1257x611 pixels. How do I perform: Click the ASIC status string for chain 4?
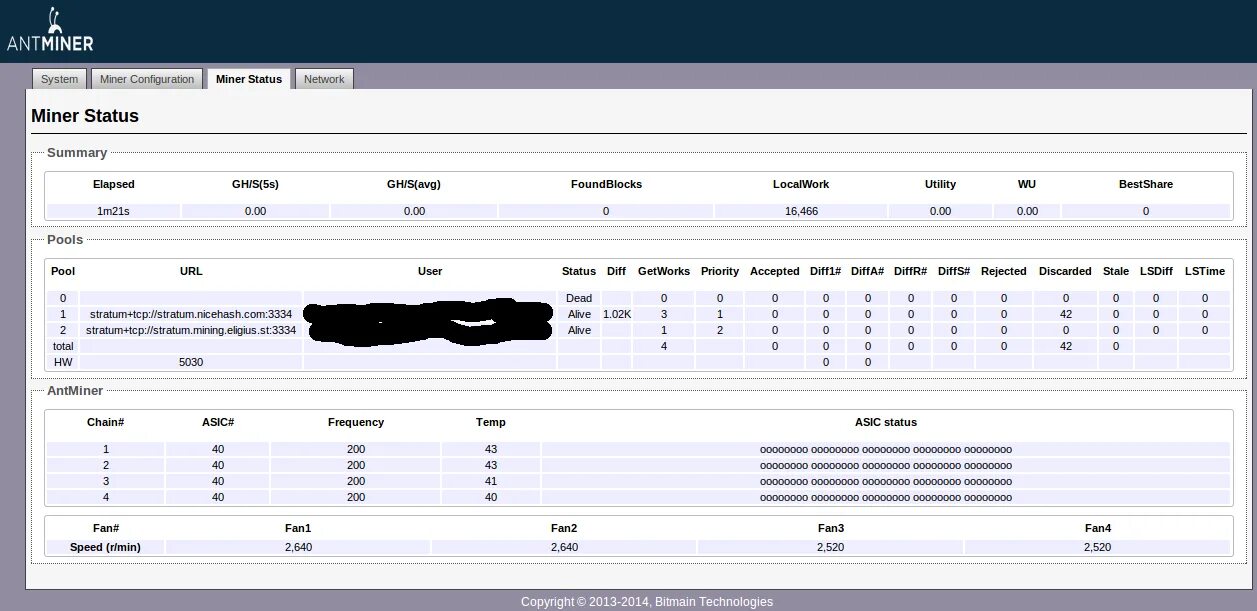(x=886, y=497)
